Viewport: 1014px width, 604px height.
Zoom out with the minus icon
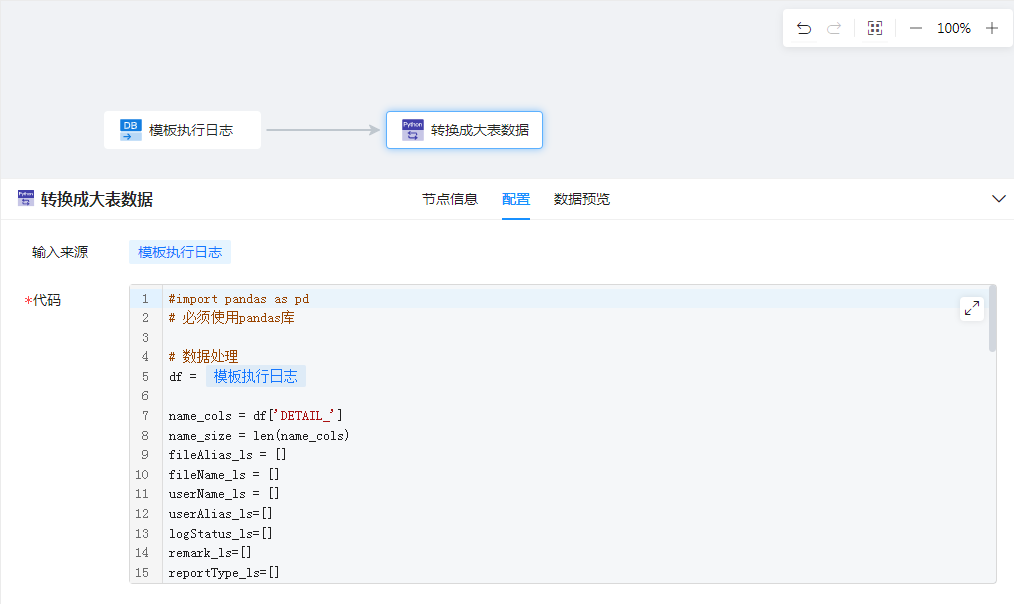(915, 28)
